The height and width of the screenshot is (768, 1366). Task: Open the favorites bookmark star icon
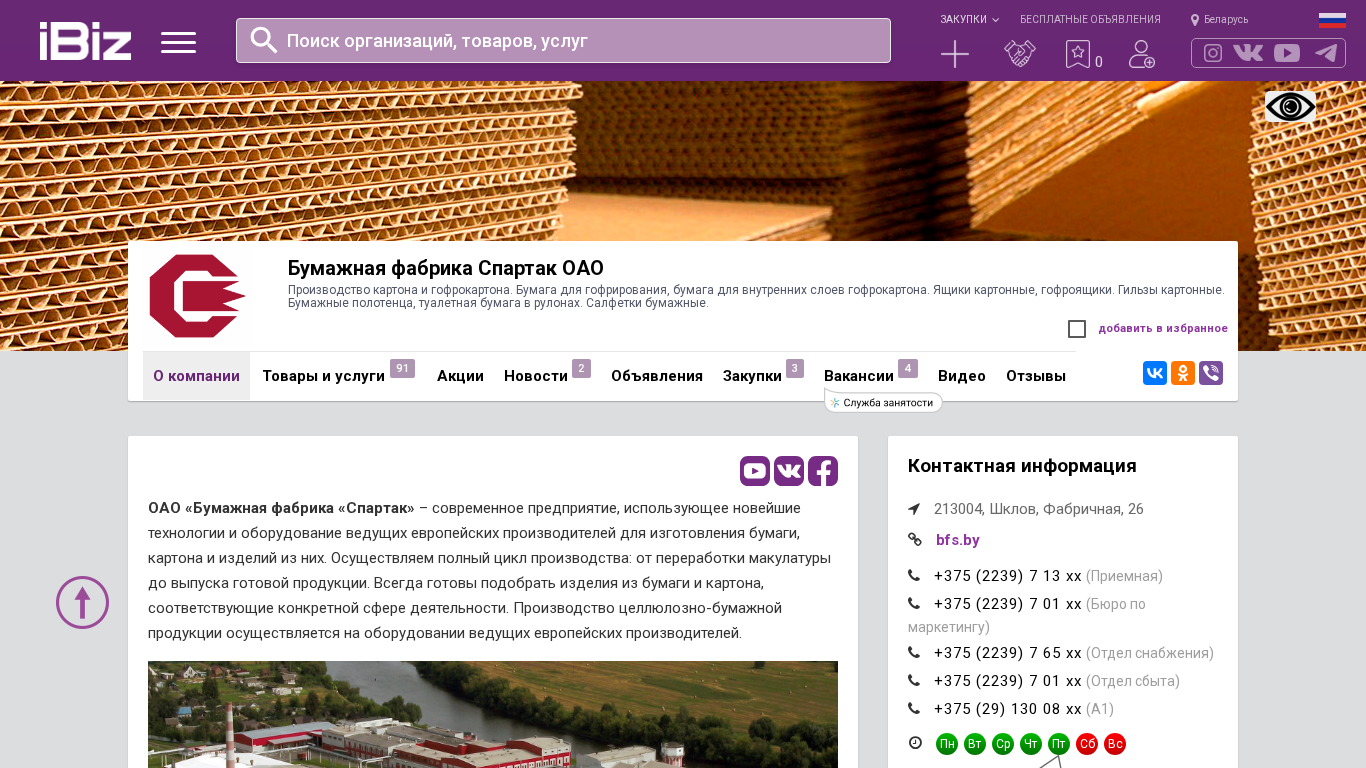tap(1077, 54)
